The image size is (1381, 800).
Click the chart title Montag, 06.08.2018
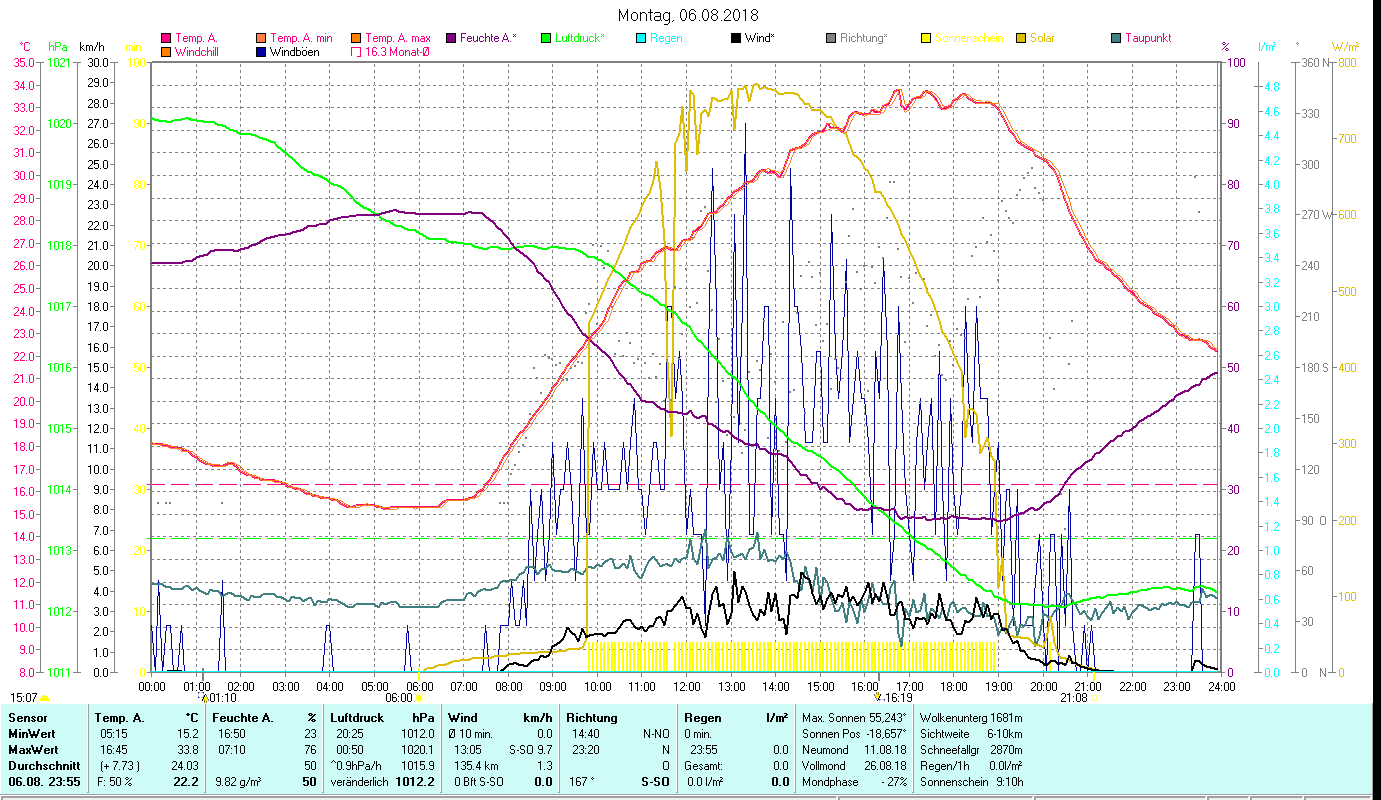(688, 15)
